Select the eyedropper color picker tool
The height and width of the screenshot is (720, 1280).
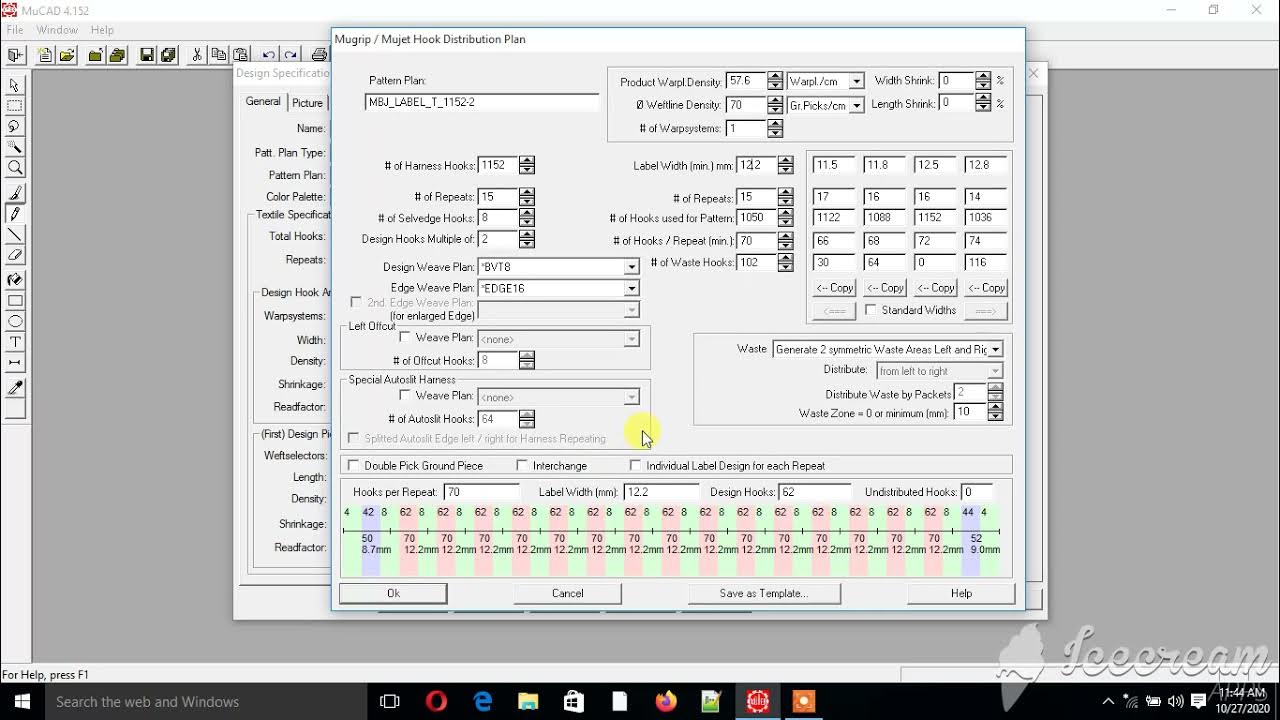pyautogui.click(x=15, y=387)
